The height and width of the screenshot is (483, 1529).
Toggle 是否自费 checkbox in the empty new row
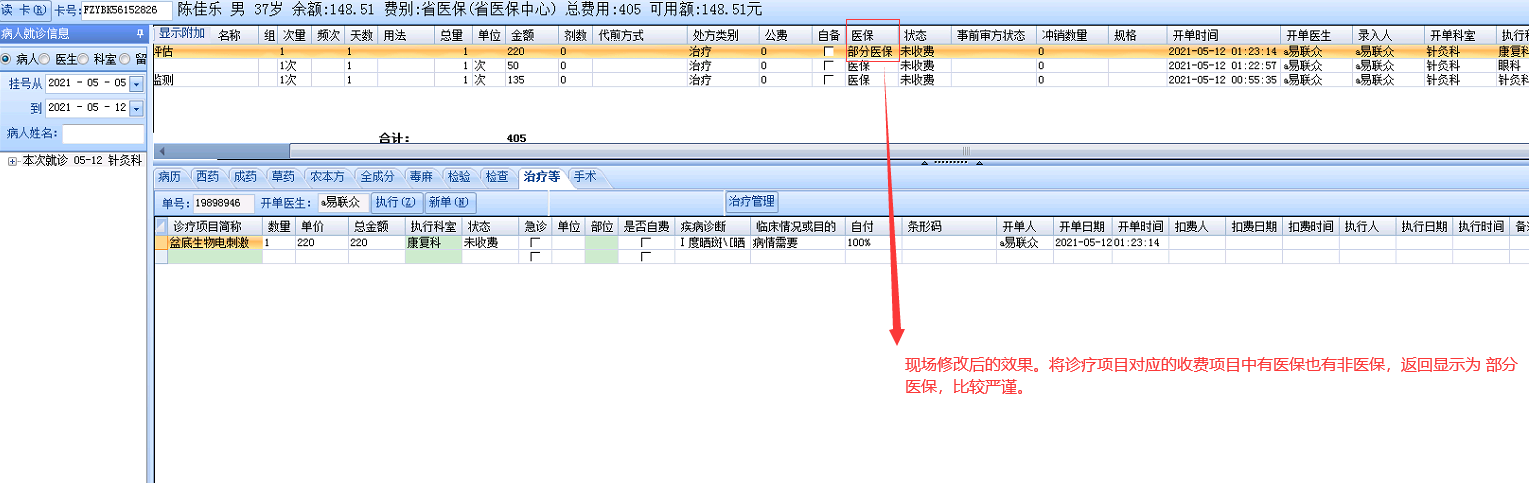coord(646,257)
